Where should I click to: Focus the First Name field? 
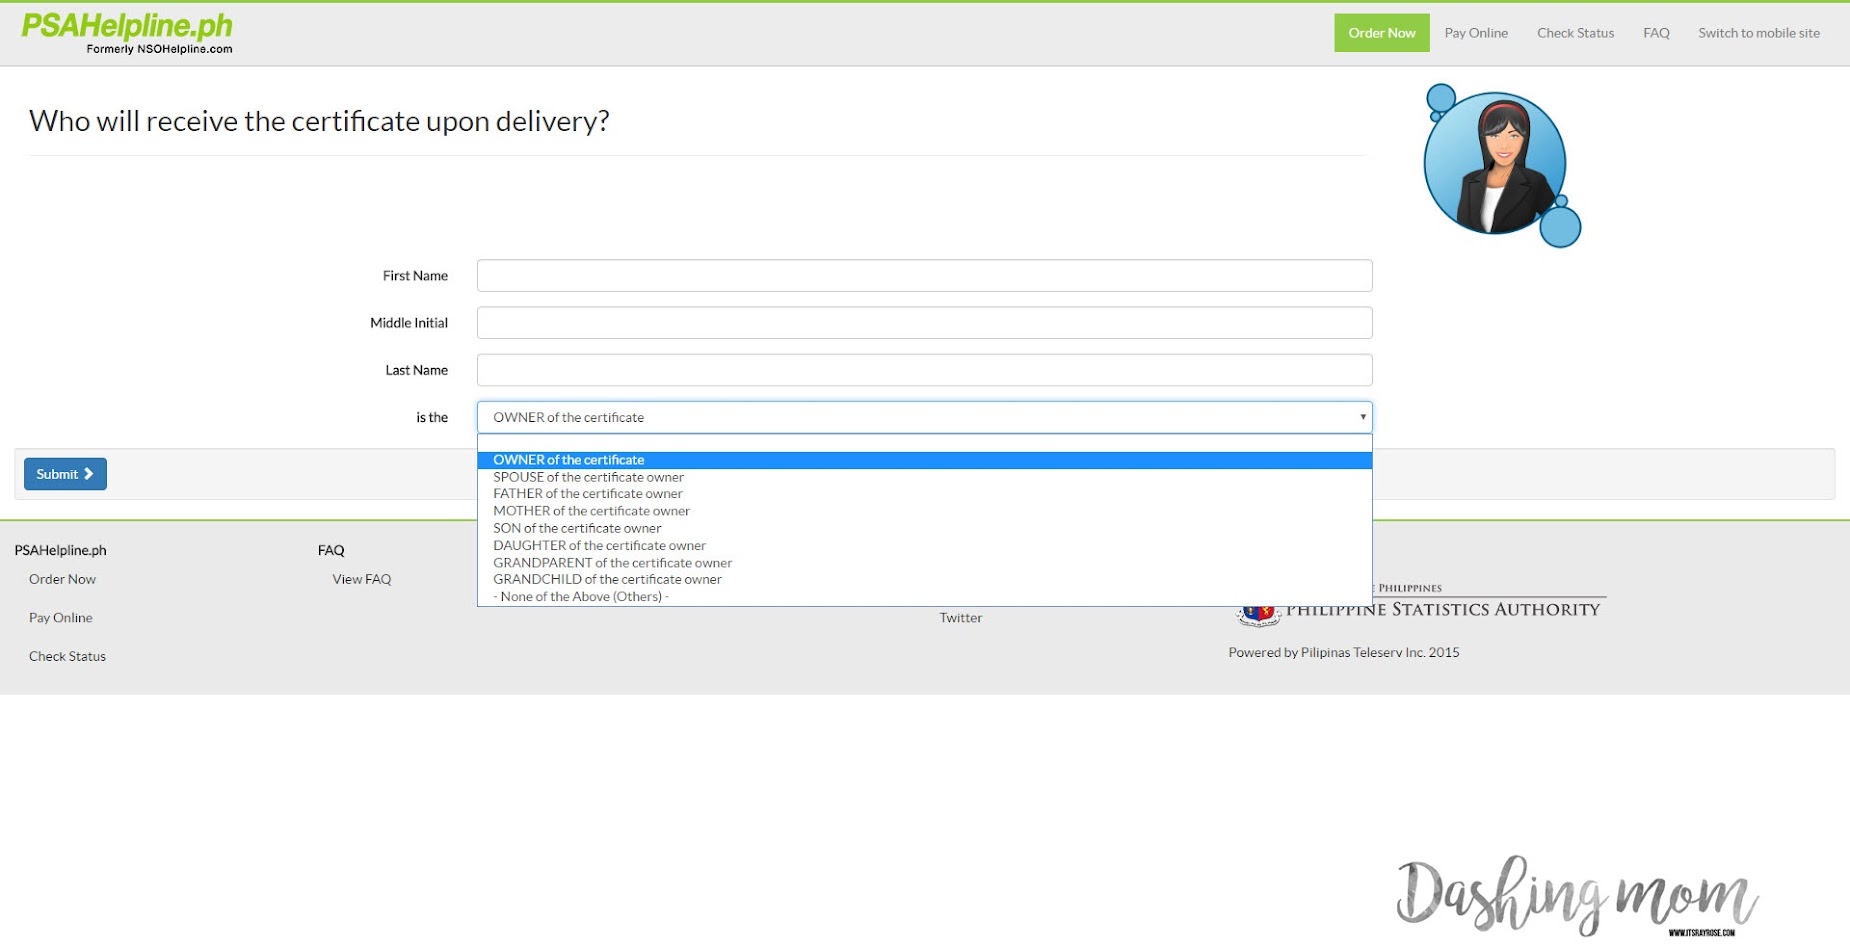tap(924, 276)
